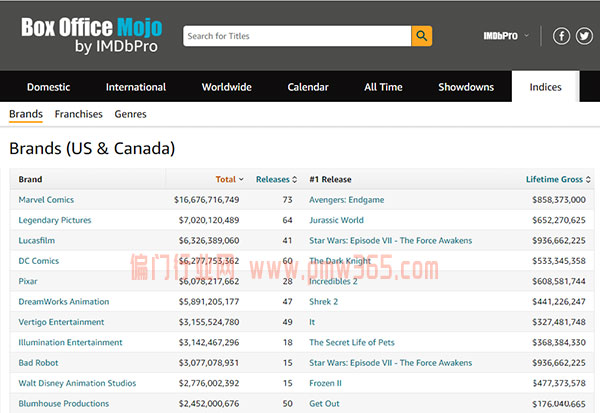Image resolution: width=600 pixels, height=413 pixels.
Task: Open the Facebook icon link
Action: 561,36
